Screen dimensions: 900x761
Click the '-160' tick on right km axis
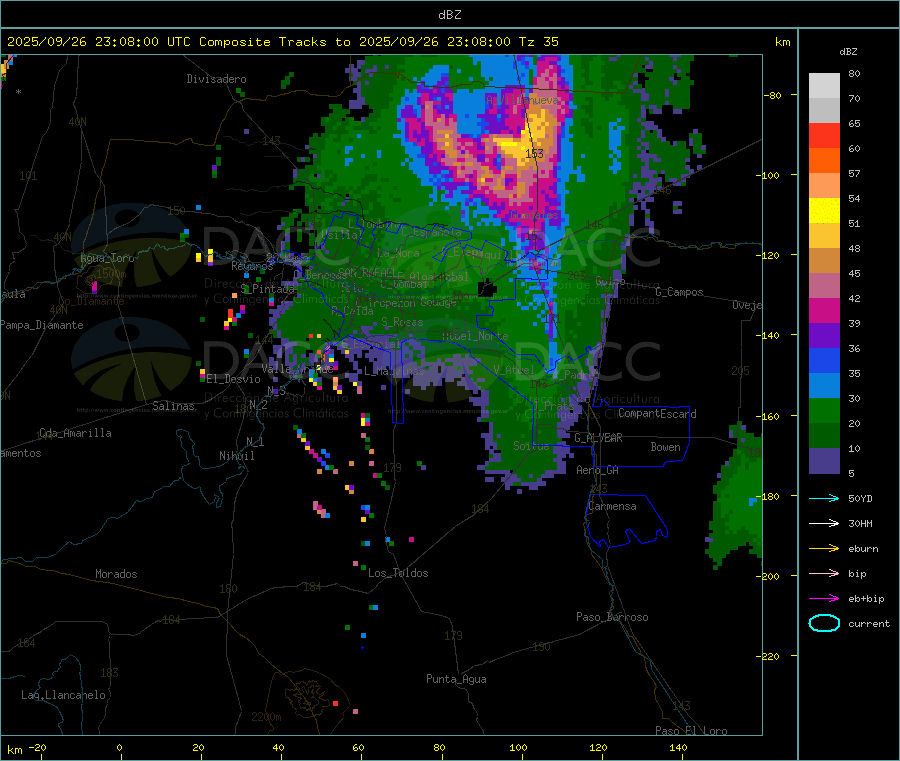[x=770, y=417]
